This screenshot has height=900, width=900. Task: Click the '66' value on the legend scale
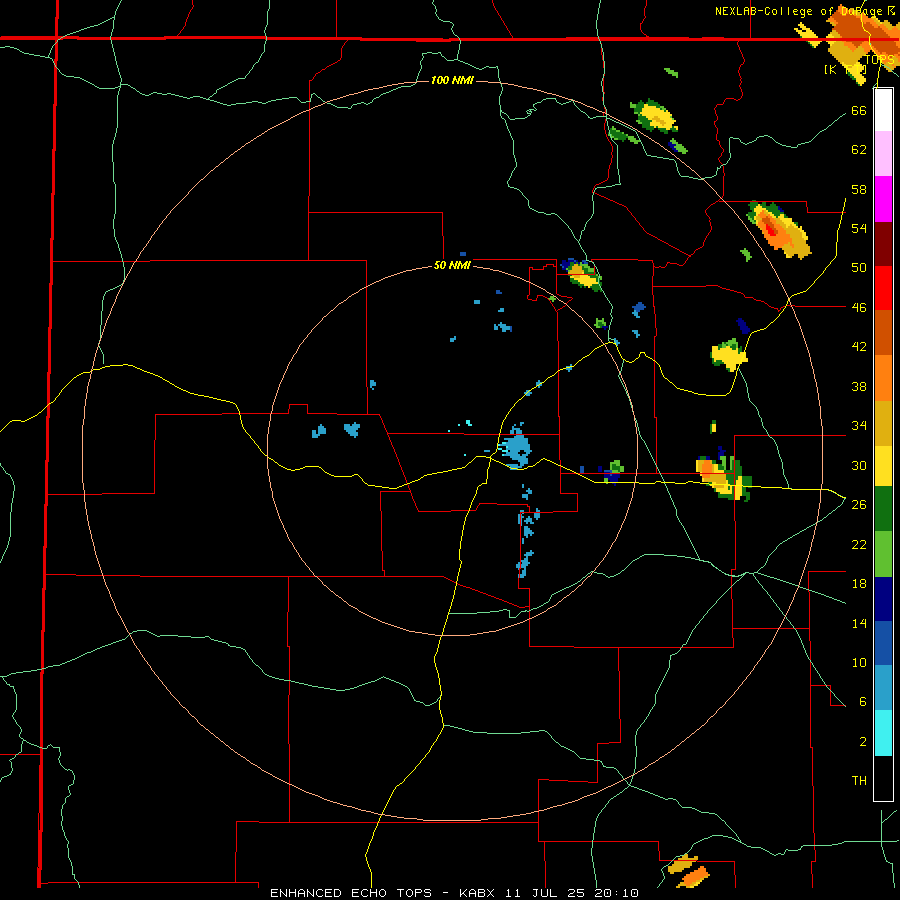point(859,110)
